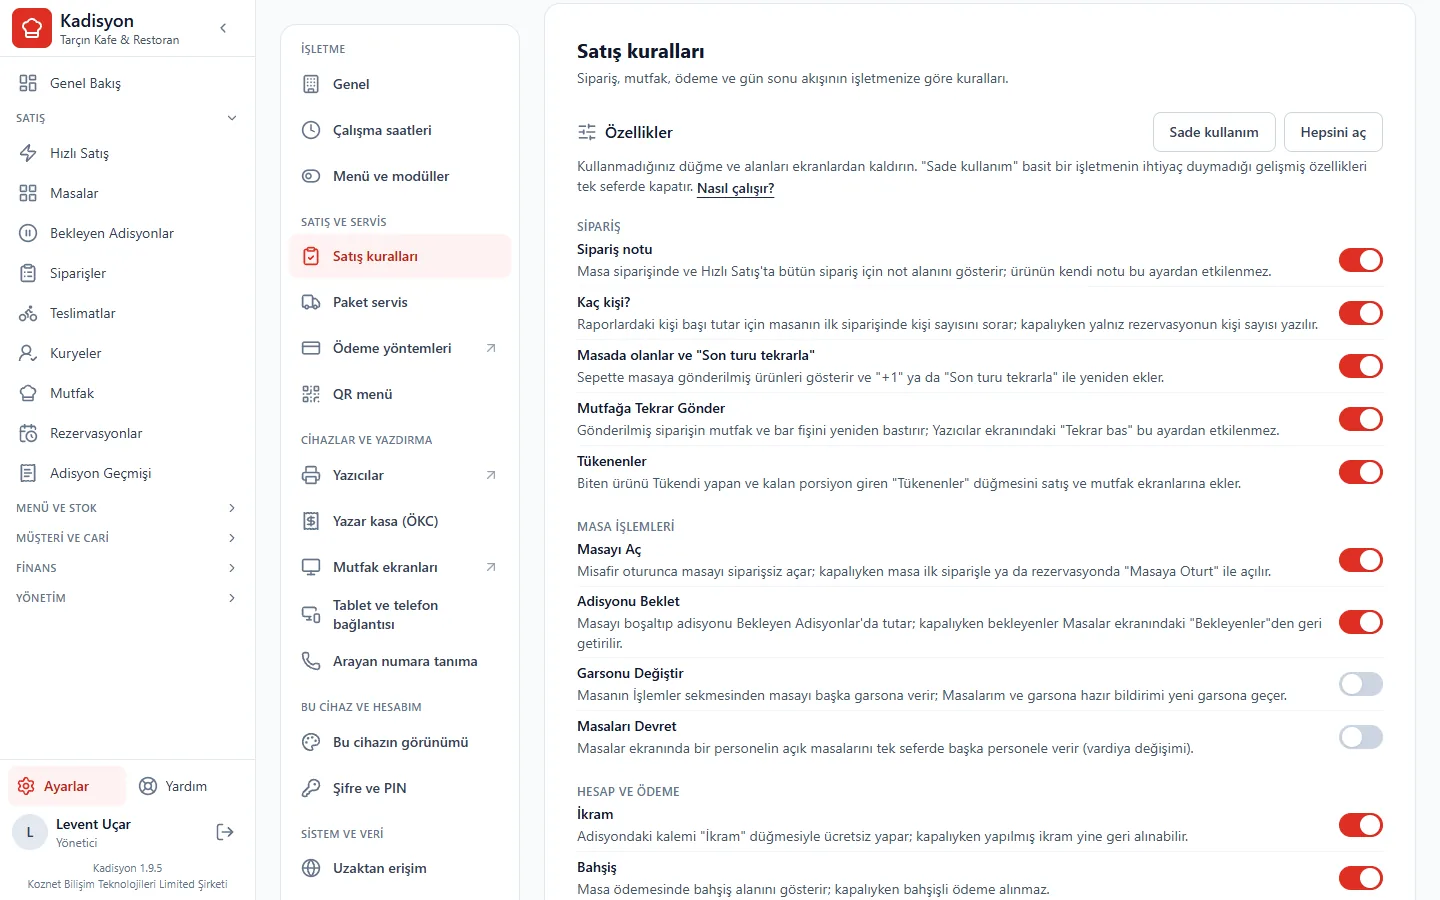
Task: Open Menü ve modüller settings
Action: [400, 176]
